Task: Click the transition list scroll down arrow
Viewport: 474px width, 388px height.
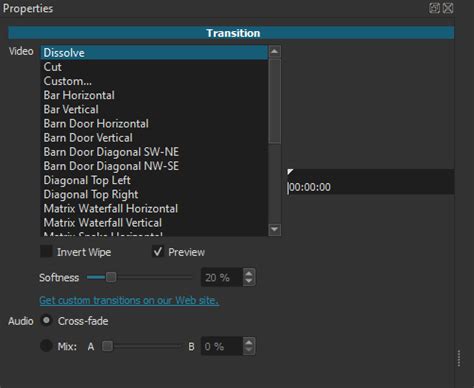Action: [274, 229]
